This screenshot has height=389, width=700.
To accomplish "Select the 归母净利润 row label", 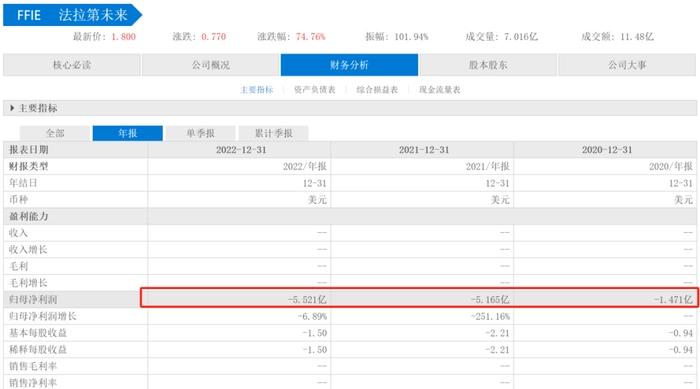I will pos(33,299).
